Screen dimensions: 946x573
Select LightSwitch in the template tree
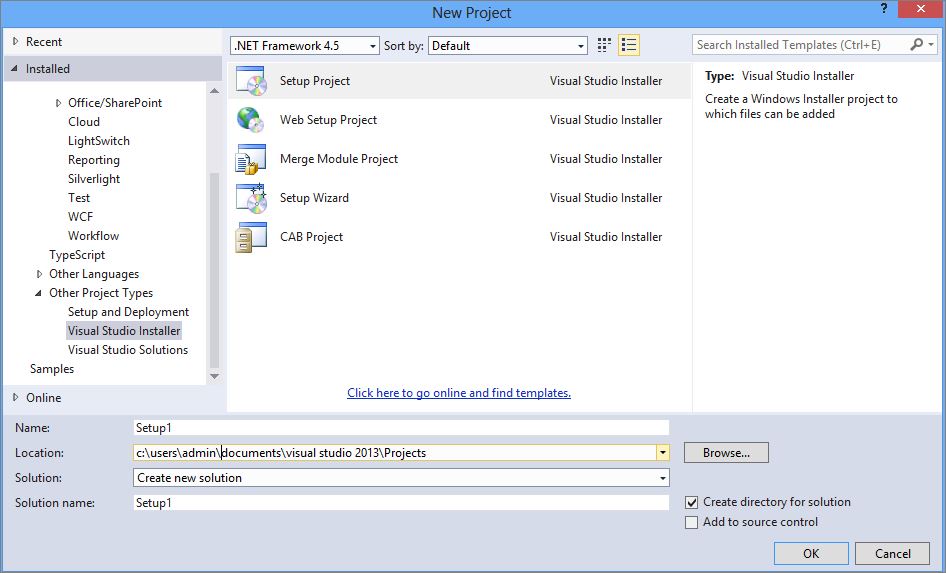coord(99,141)
